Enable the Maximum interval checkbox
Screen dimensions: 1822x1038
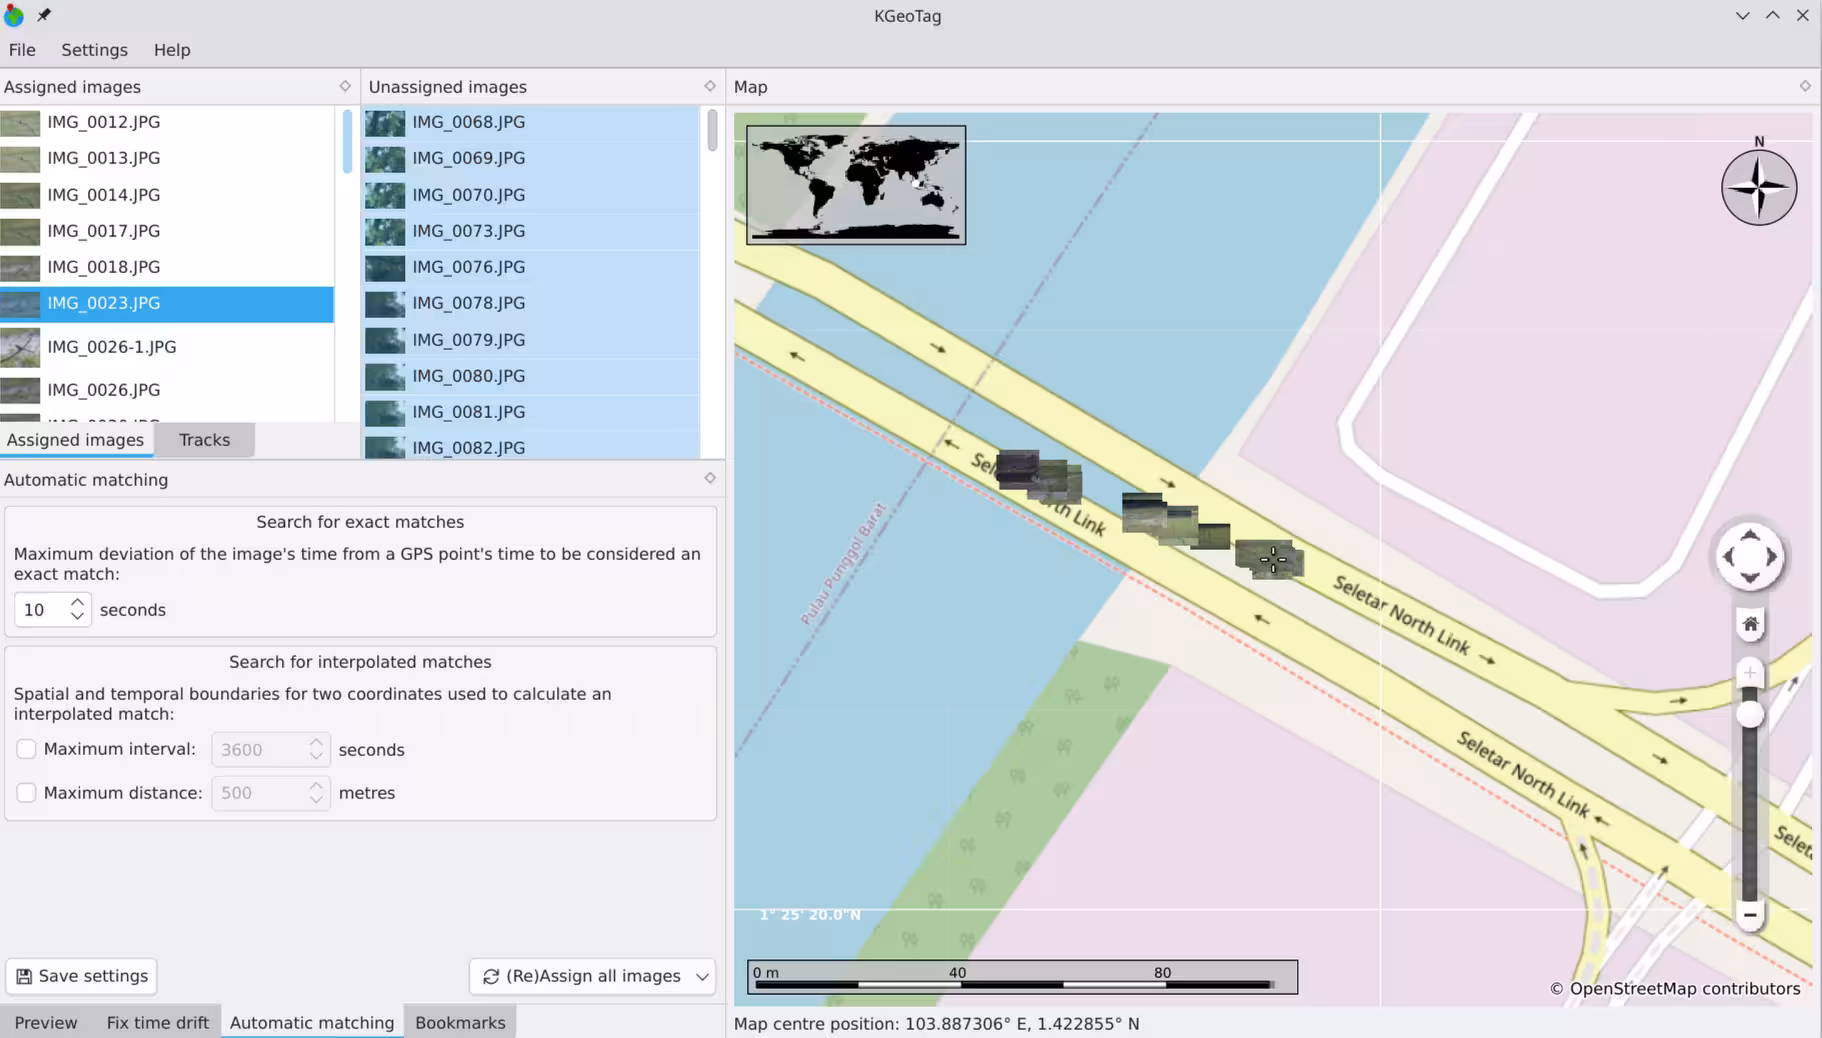click(26, 749)
